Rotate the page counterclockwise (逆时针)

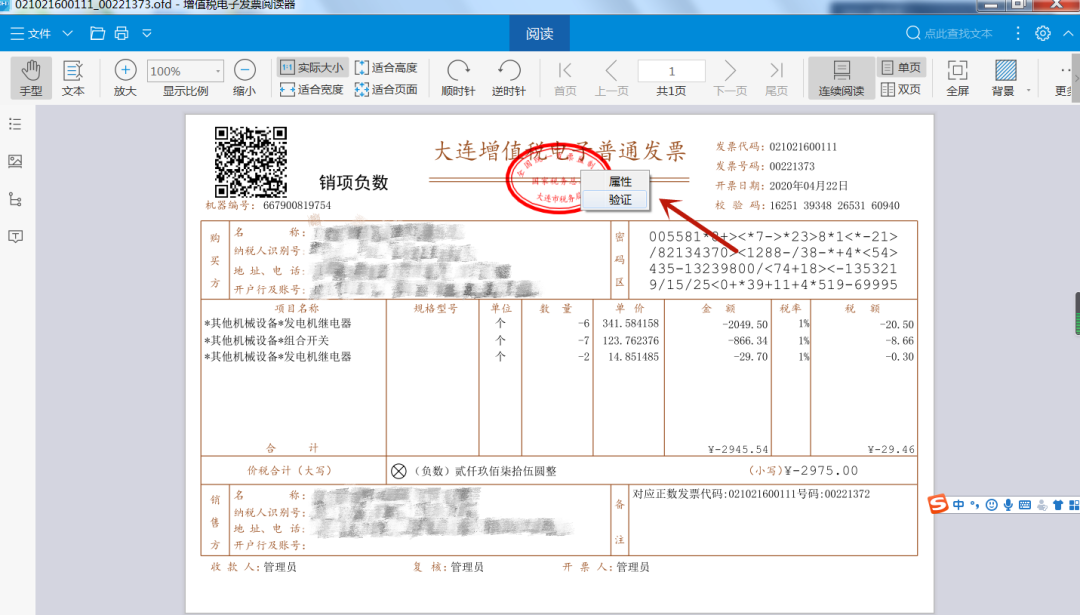click(509, 77)
